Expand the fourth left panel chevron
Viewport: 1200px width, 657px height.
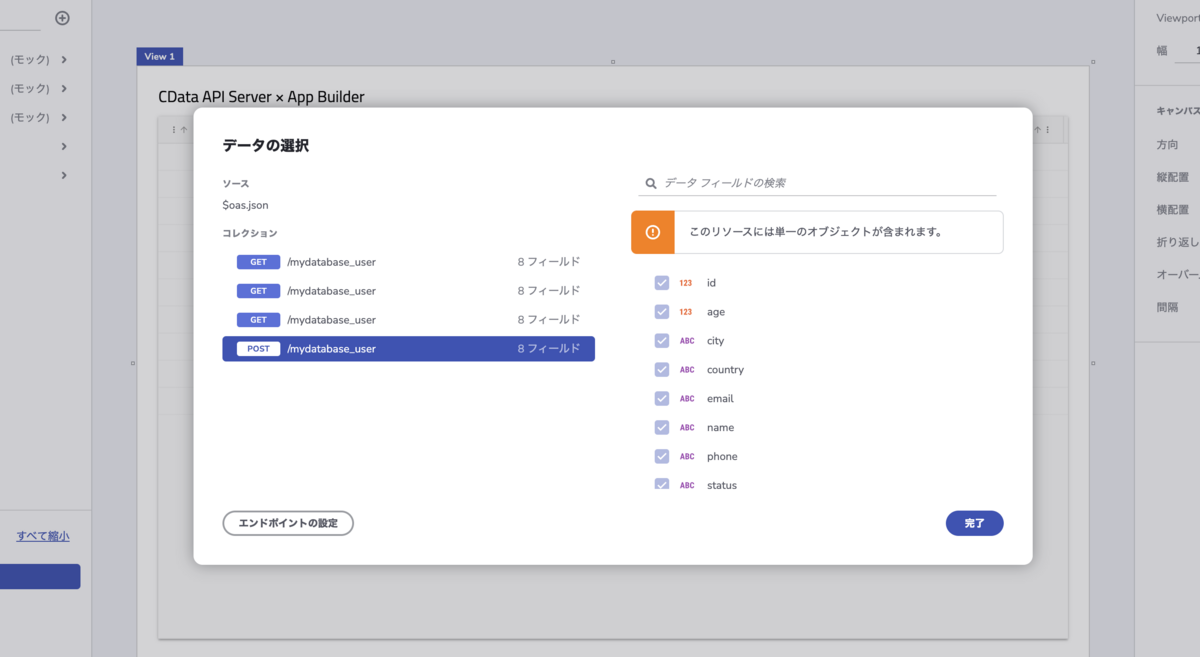[64, 146]
